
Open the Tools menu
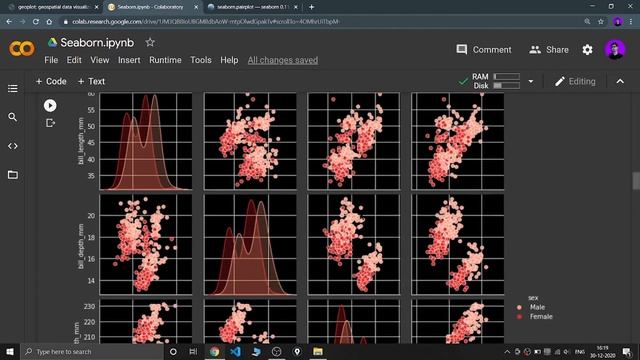coord(201,60)
